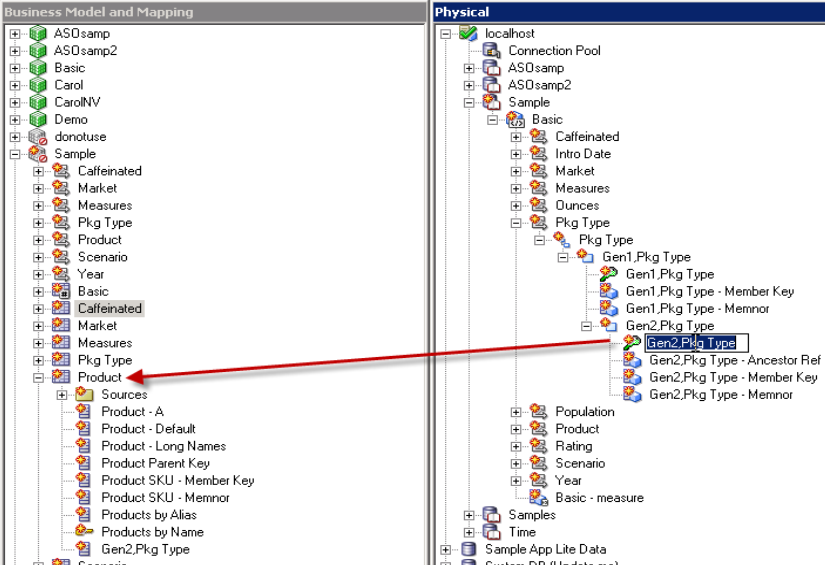
Task: Click the Products by Name key icon
Action: click(x=85, y=532)
